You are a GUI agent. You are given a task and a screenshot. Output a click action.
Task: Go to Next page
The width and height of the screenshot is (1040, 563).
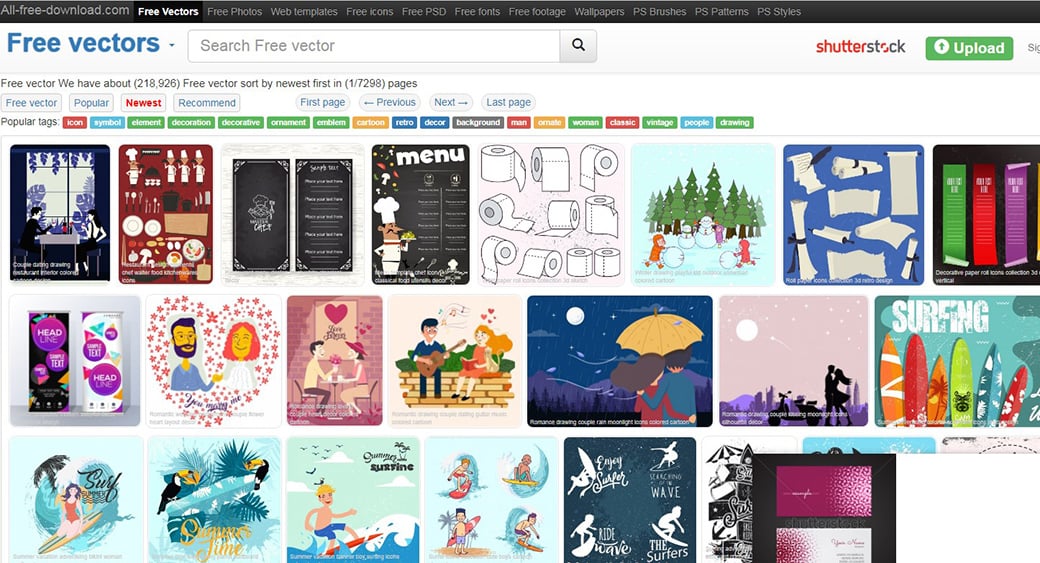tap(451, 102)
